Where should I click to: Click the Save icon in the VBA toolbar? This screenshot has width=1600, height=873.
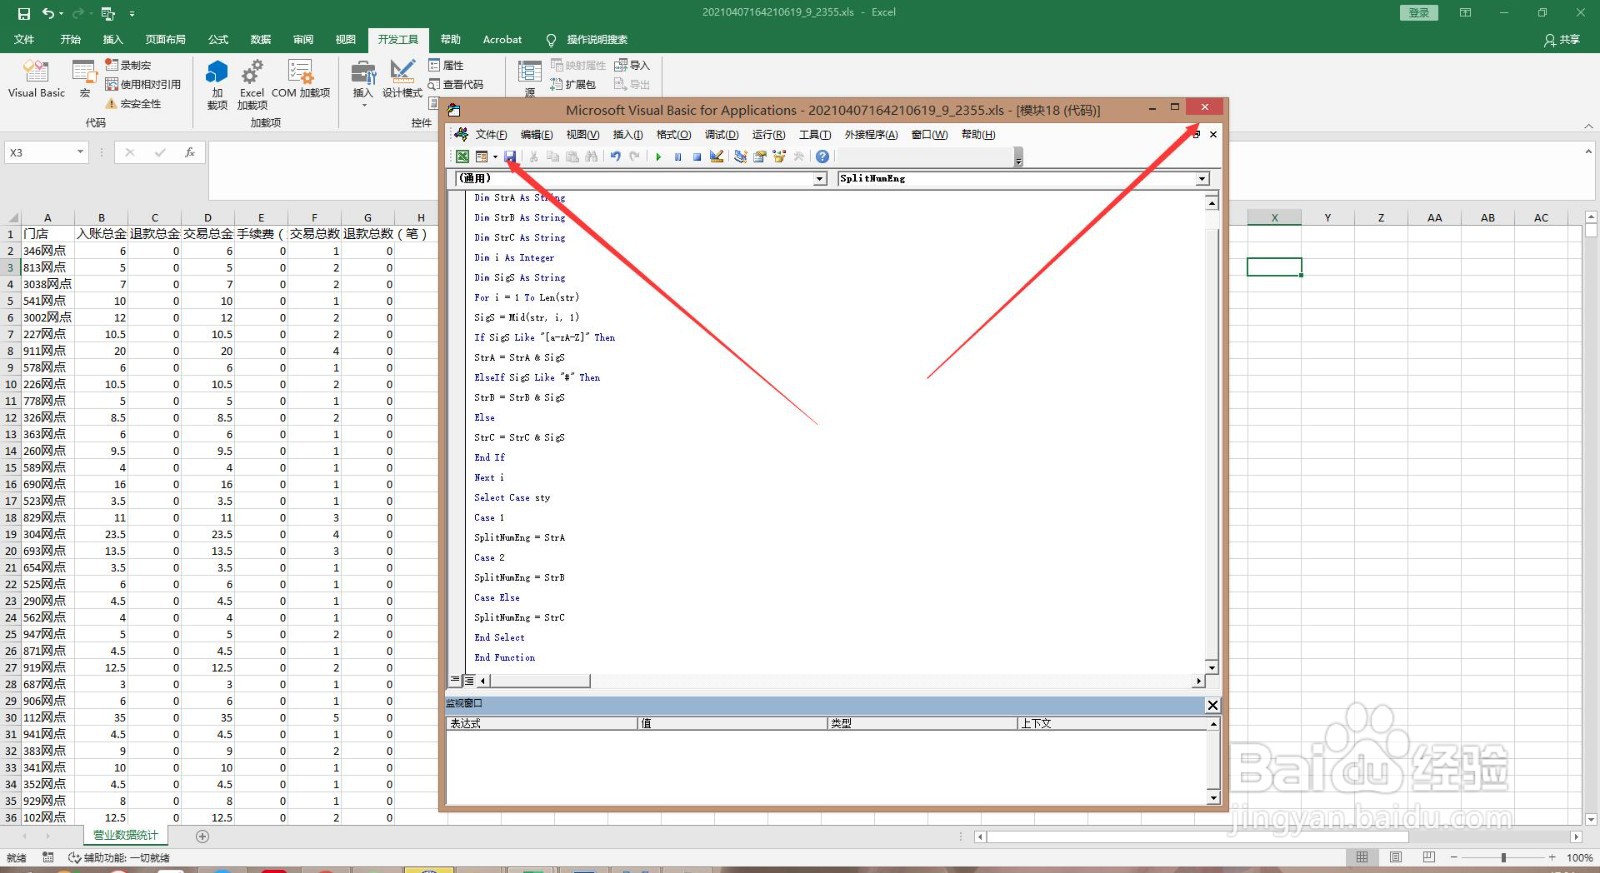(x=510, y=156)
